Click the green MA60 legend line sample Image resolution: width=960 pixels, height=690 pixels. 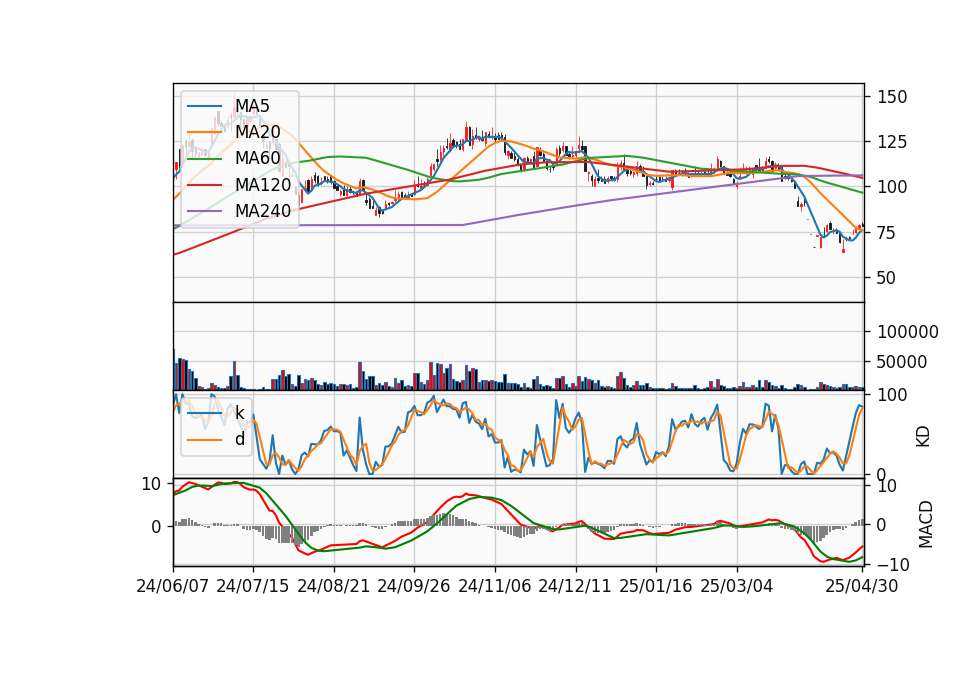tap(204, 158)
